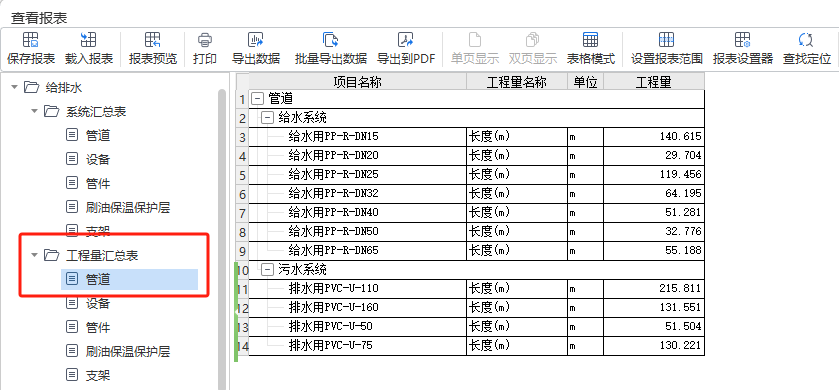Select 管道 under 工程量汇总表
Screen dimensions: 839x390
pos(129,279)
